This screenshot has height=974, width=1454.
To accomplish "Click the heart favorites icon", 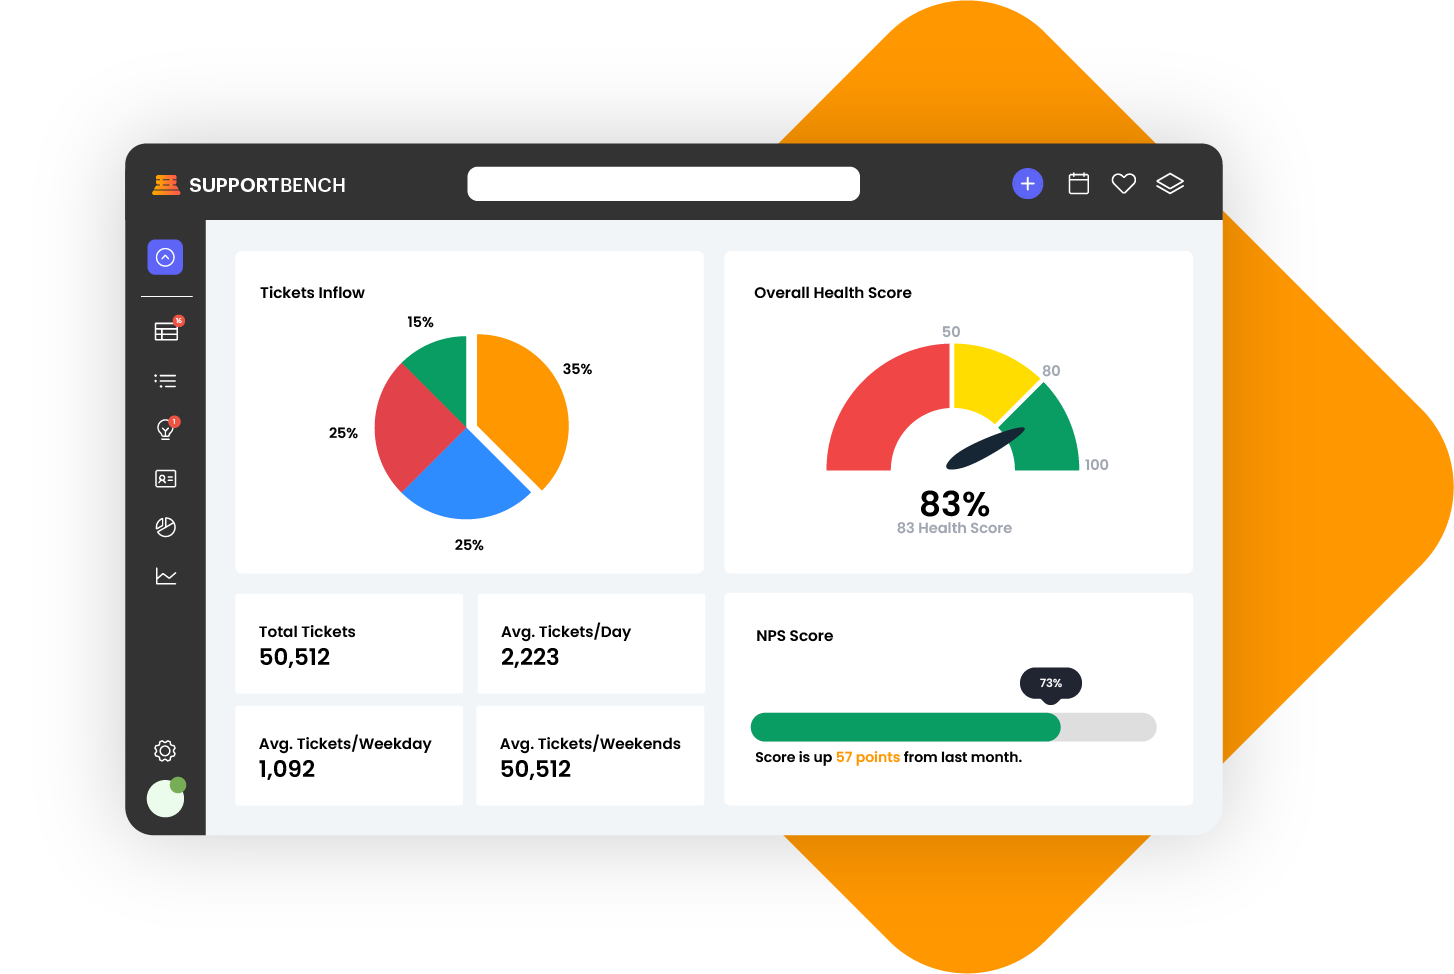I will coord(1123,184).
